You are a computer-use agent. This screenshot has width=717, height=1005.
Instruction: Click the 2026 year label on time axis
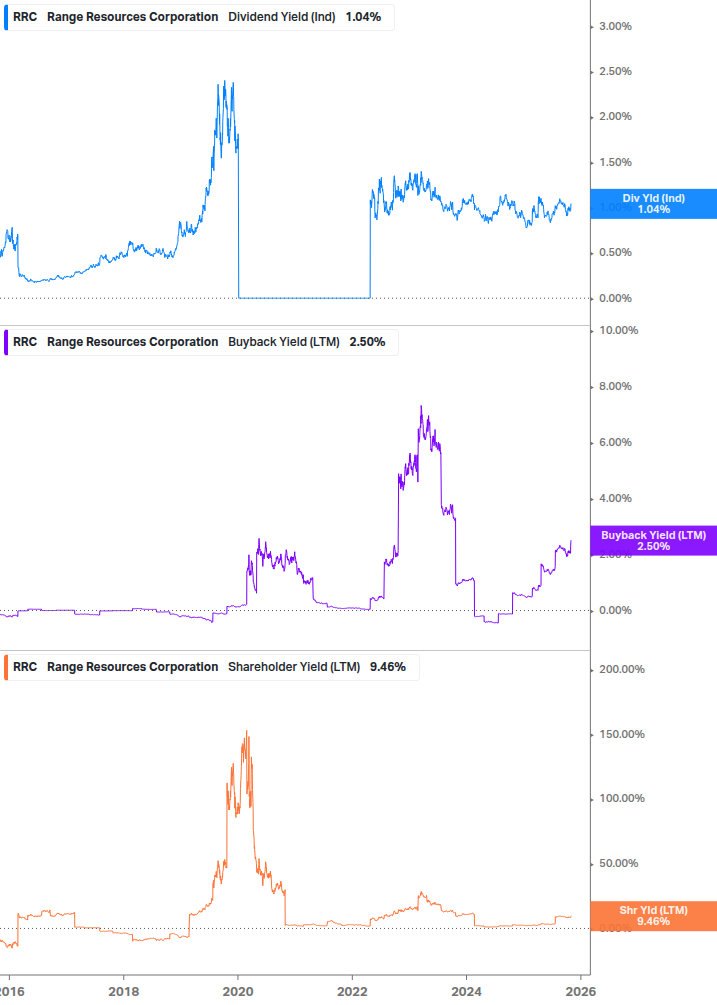click(x=581, y=992)
